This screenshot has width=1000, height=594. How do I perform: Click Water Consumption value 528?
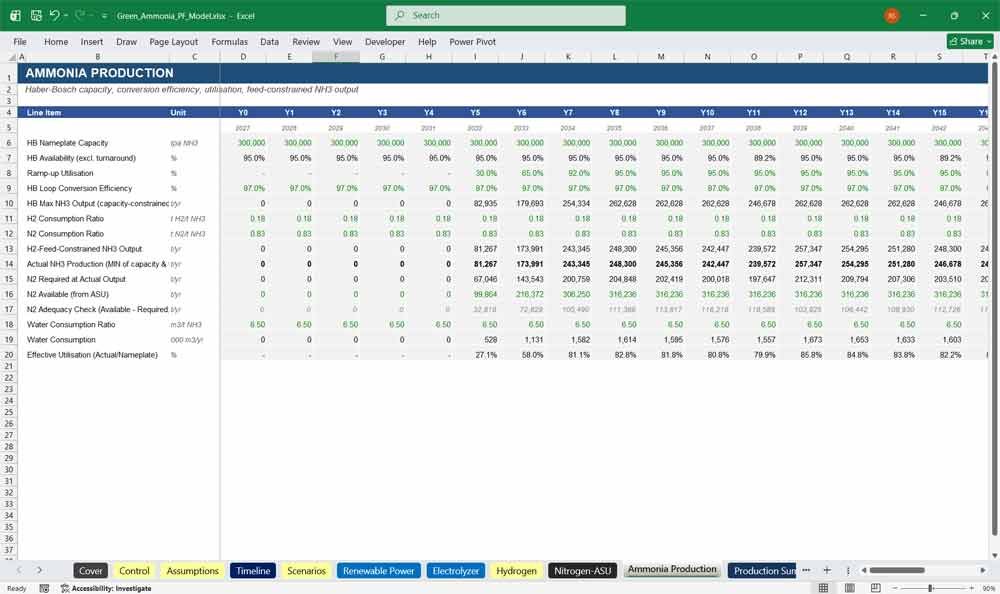(x=490, y=340)
